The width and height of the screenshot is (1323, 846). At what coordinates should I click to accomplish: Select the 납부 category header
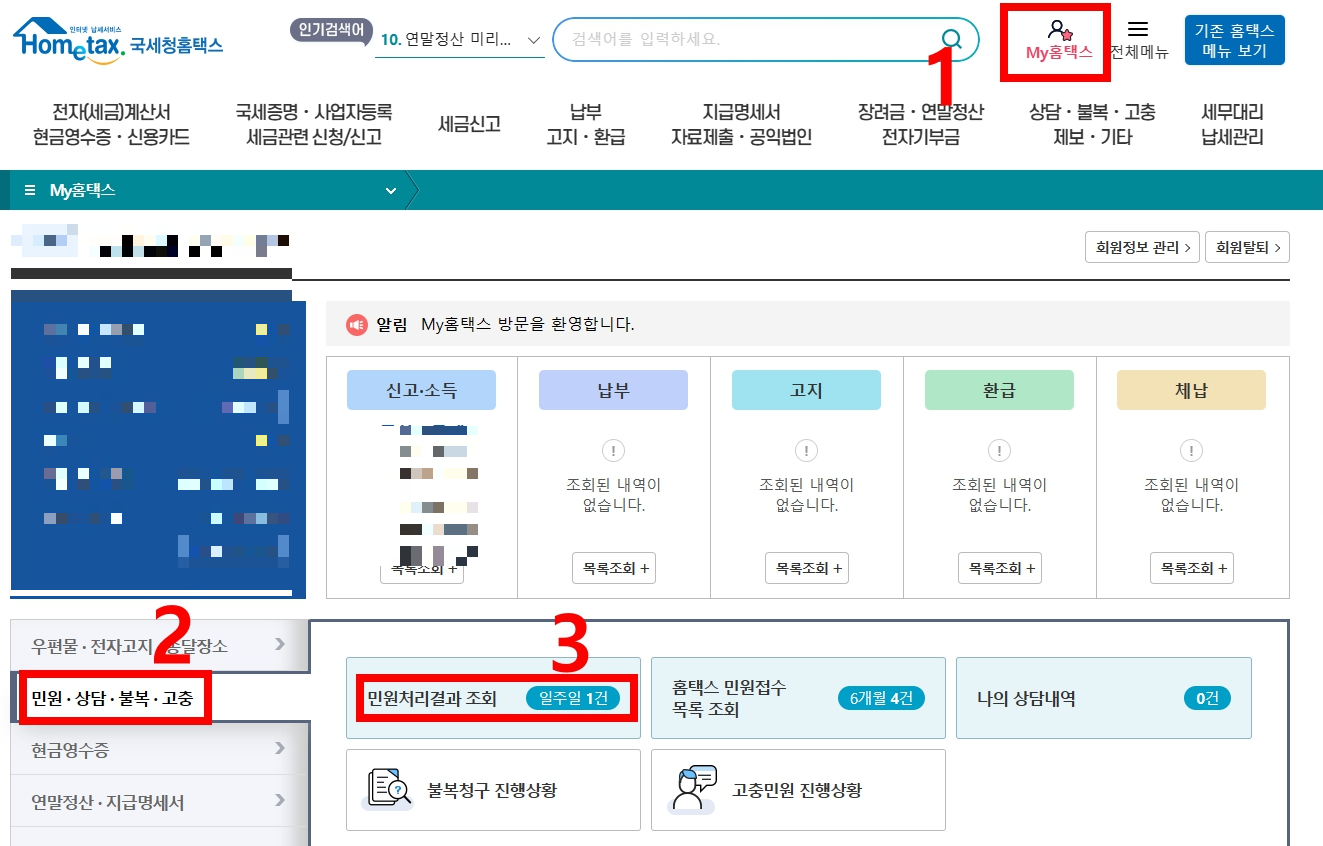(613, 390)
